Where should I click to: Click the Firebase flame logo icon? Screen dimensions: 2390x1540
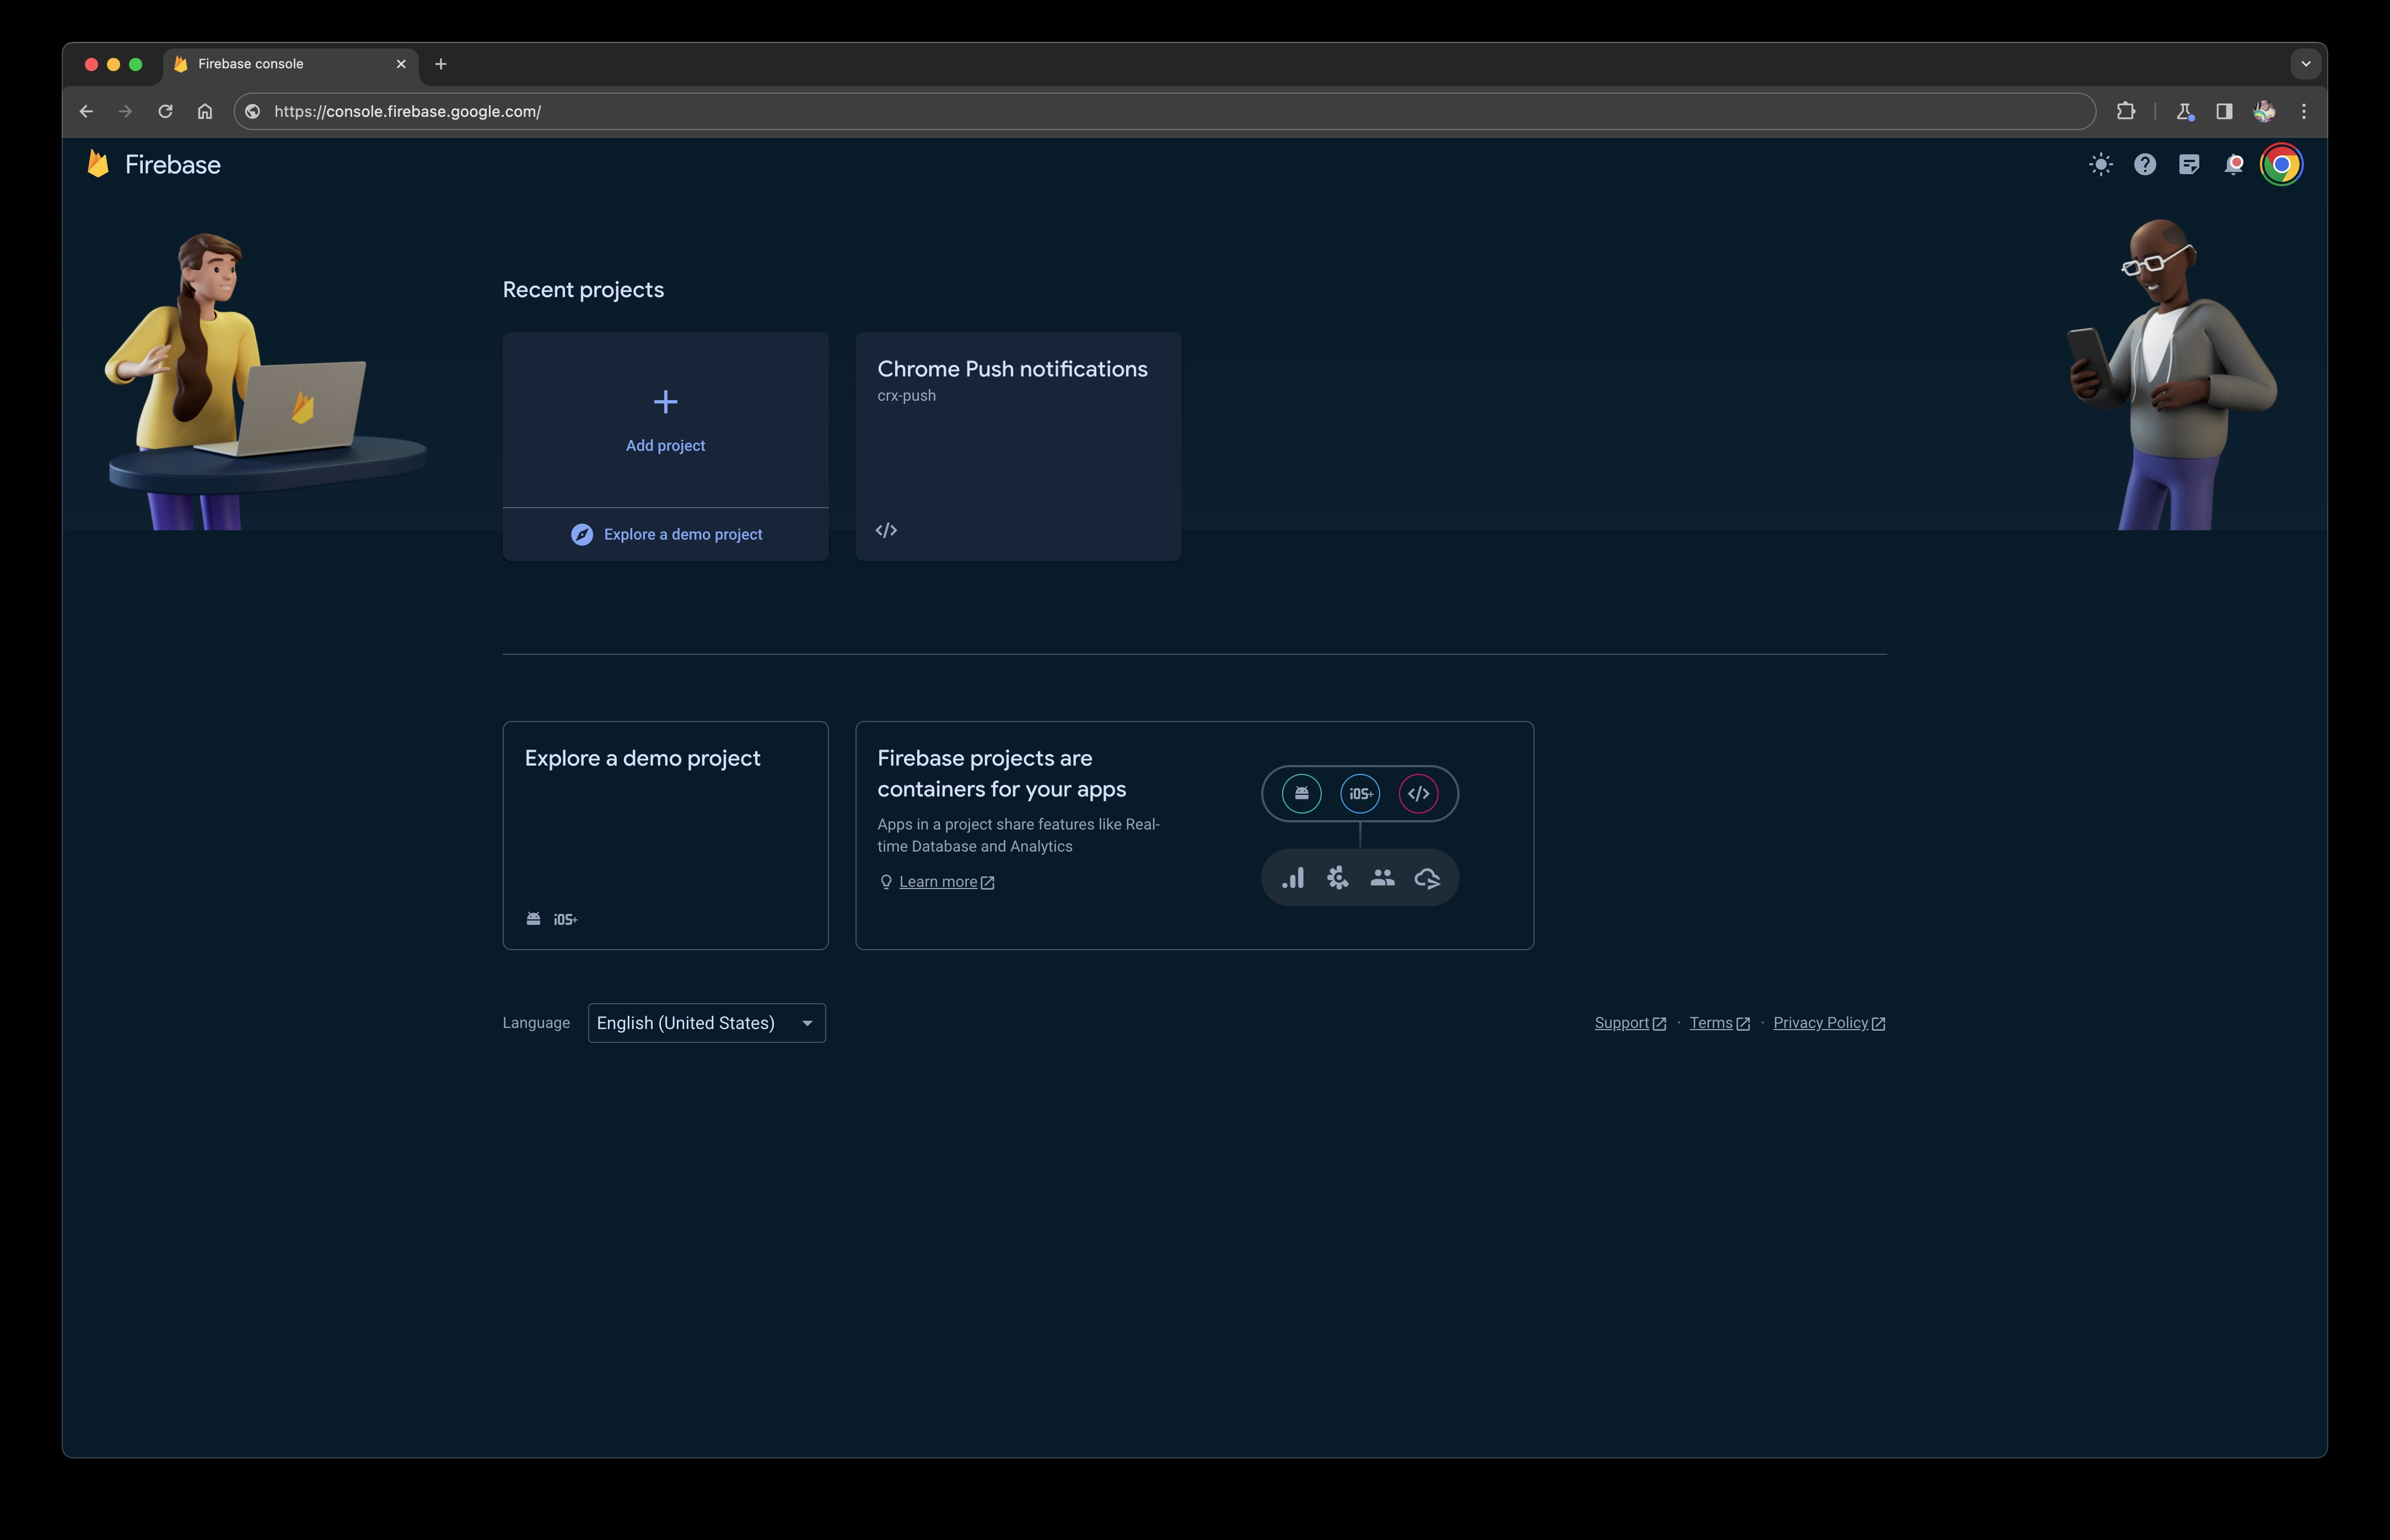click(x=99, y=164)
